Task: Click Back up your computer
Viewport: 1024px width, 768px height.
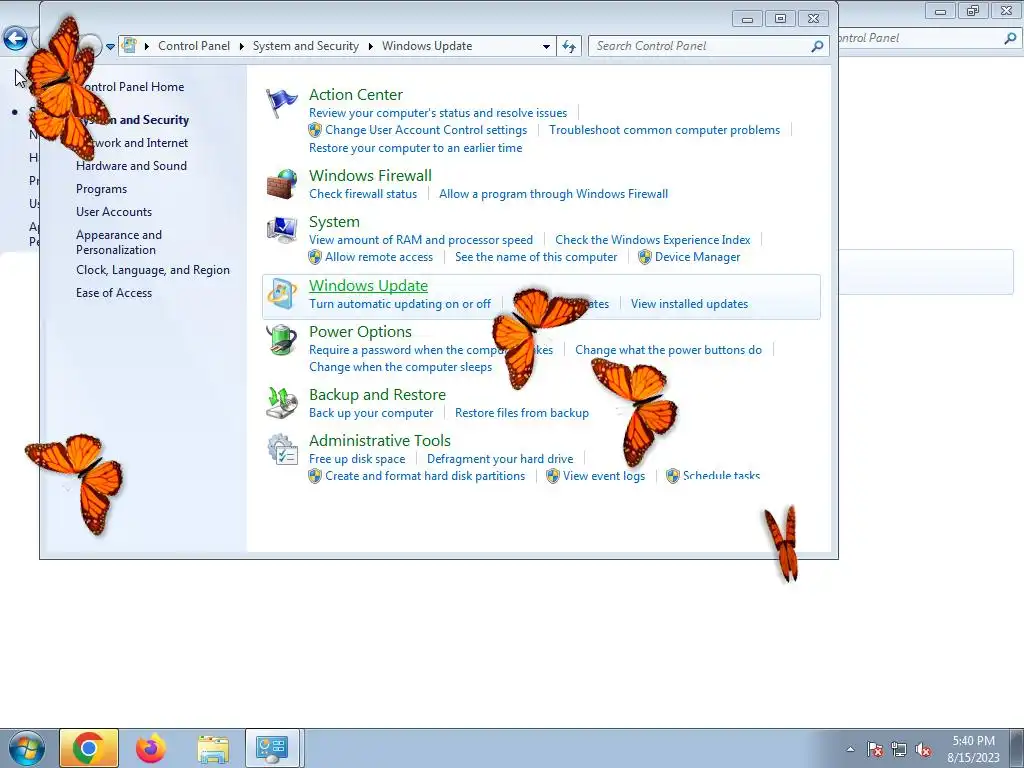Action: tap(371, 413)
